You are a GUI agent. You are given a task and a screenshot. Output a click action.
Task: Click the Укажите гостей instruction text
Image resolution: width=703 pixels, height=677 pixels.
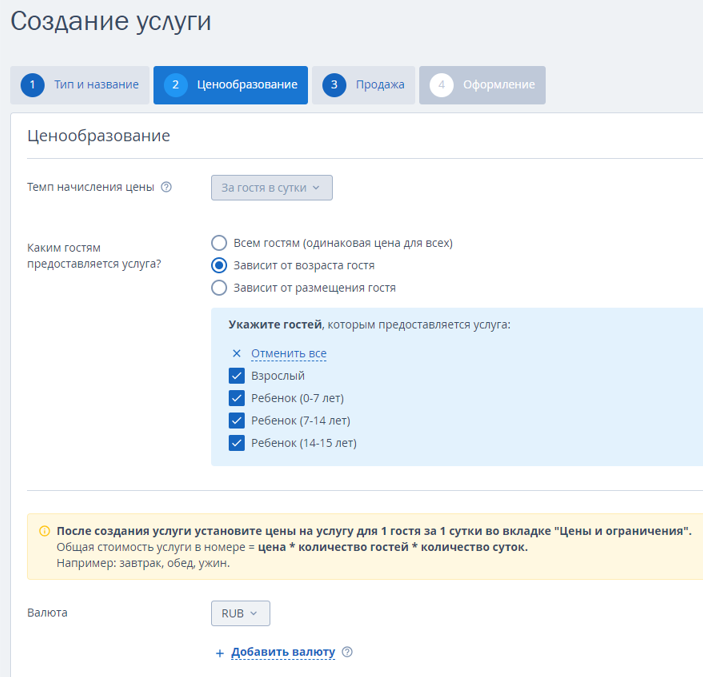tap(369, 325)
